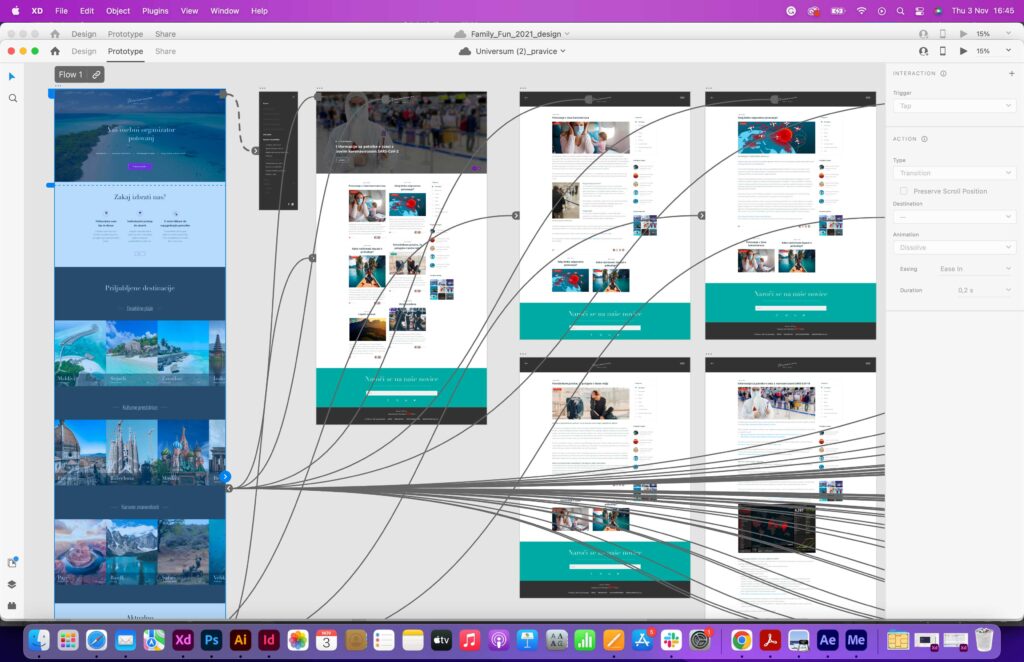Click the Flow 1 label
The height and width of the screenshot is (662, 1024).
[x=71, y=74]
